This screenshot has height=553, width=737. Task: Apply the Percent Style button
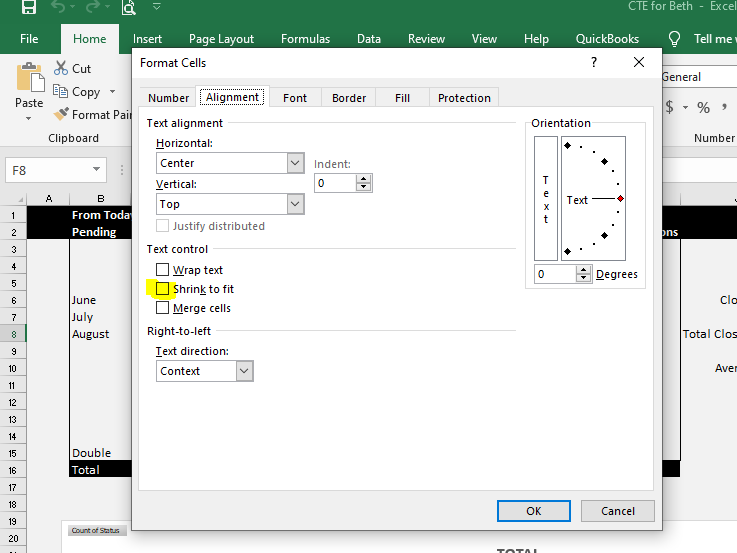(703, 108)
